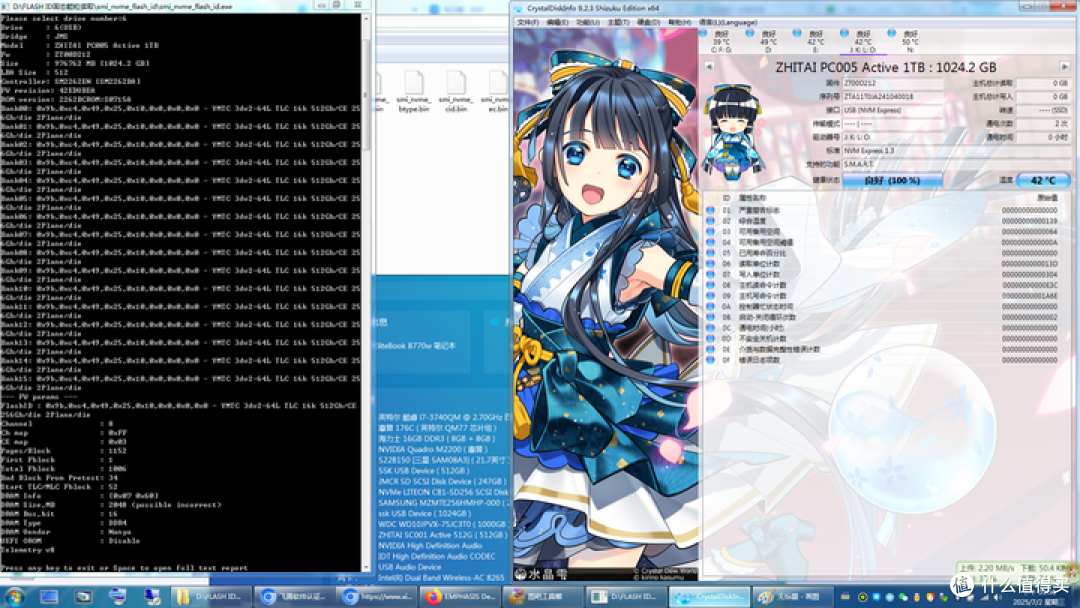
Task: Click the 原始值 column header
Action: [x=1047, y=198]
